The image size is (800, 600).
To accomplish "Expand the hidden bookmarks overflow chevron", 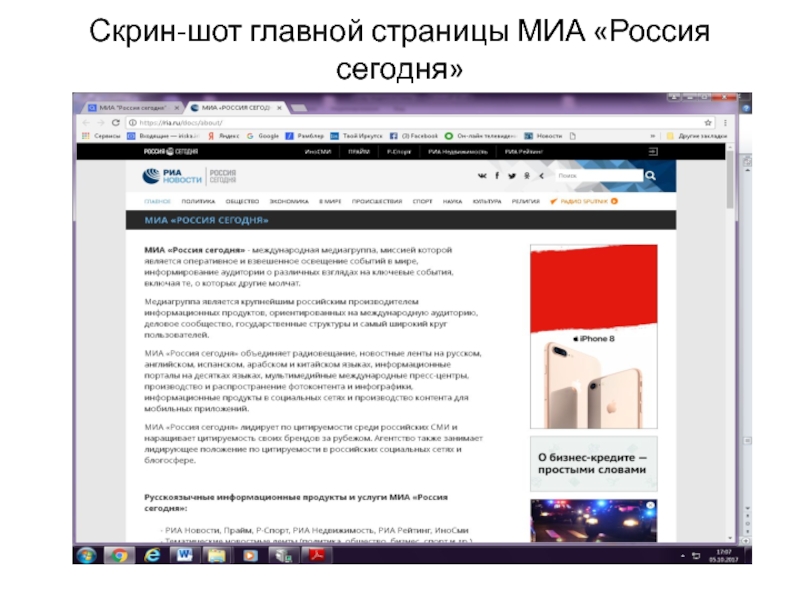I will 660,135.
